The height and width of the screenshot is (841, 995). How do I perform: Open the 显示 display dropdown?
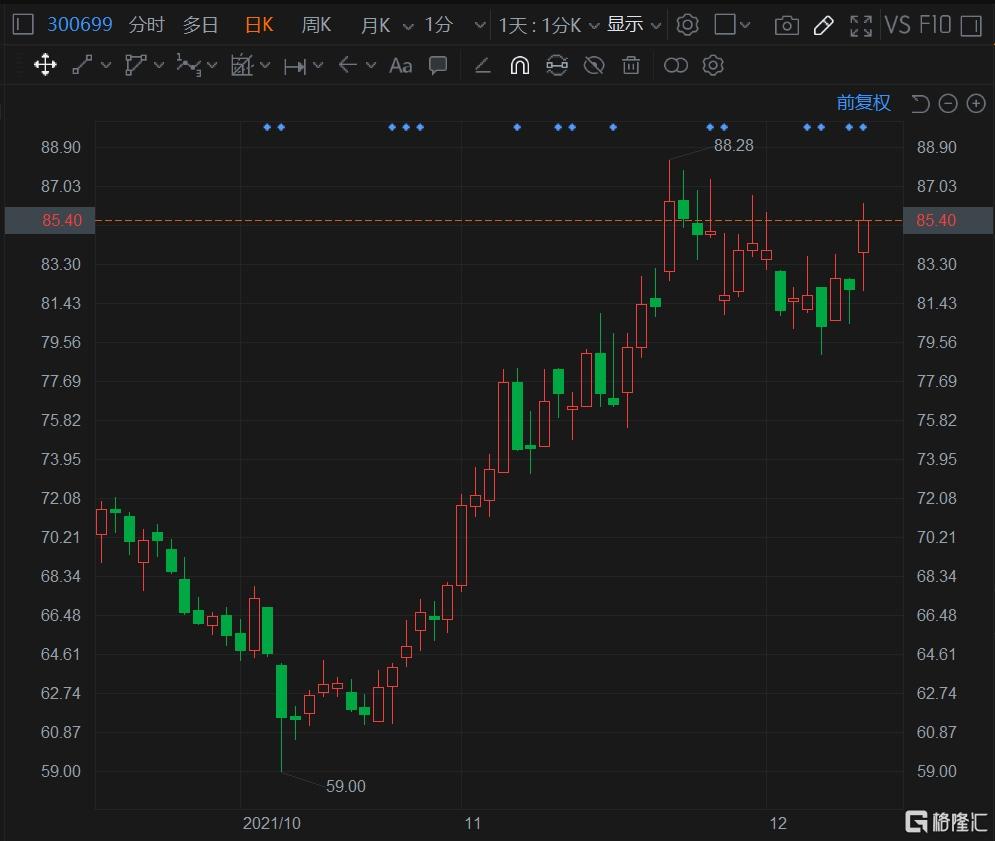pyautogui.click(x=633, y=25)
